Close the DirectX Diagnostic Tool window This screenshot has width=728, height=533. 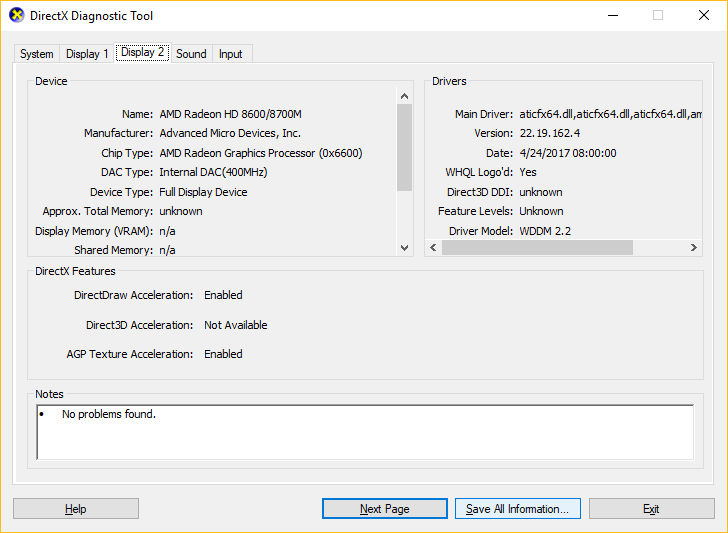pyautogui.click(x=704, y=15)
